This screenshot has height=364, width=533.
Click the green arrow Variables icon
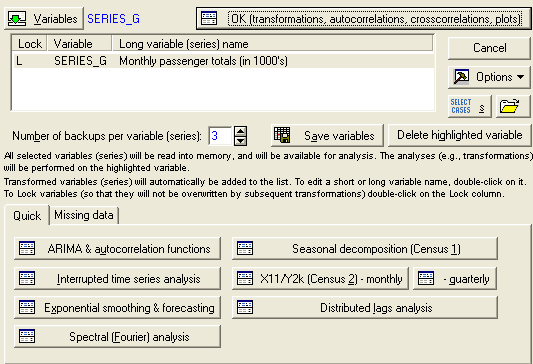coord(17,19)
